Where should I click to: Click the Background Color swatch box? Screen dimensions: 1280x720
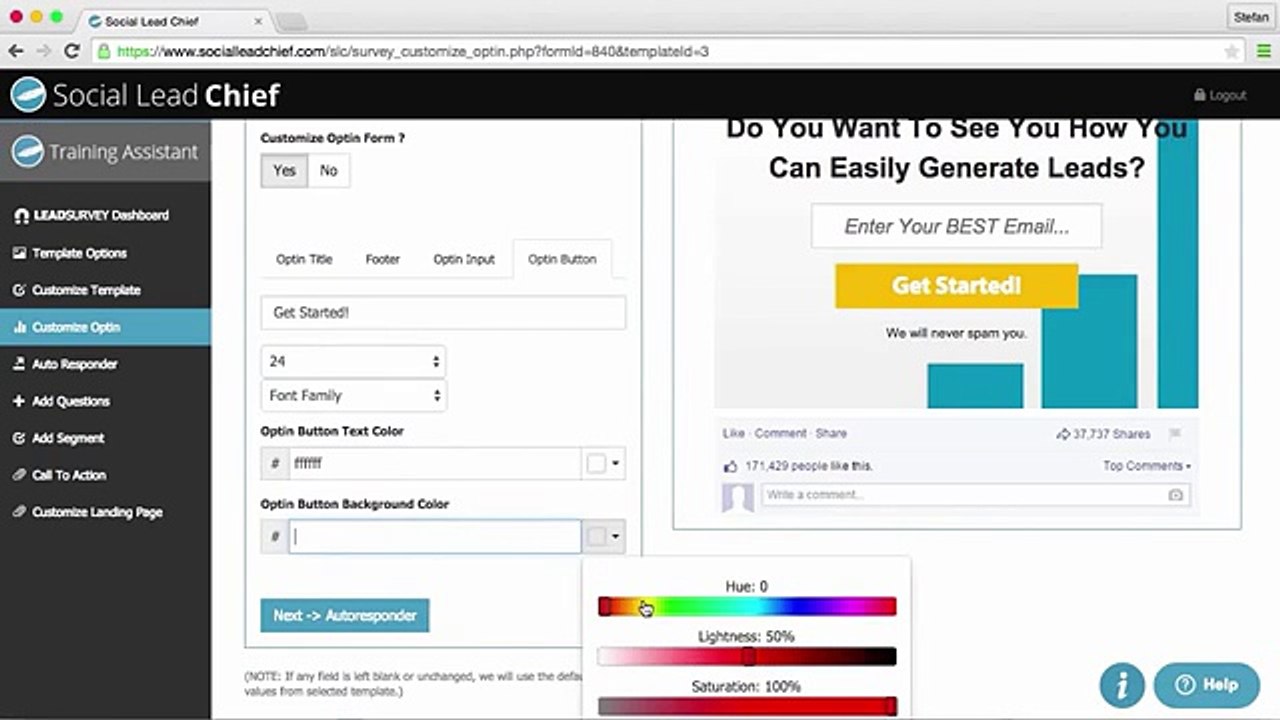coord(596,537)
